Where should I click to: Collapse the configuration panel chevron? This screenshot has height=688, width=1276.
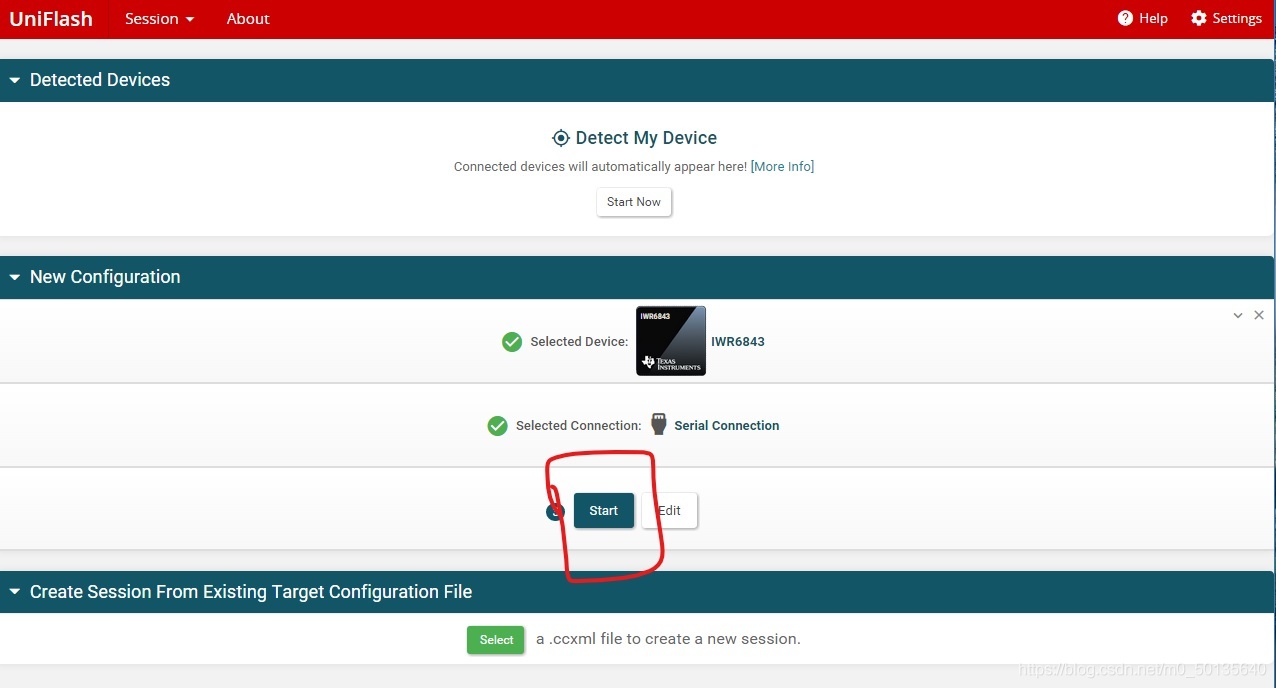point(1238,315)
